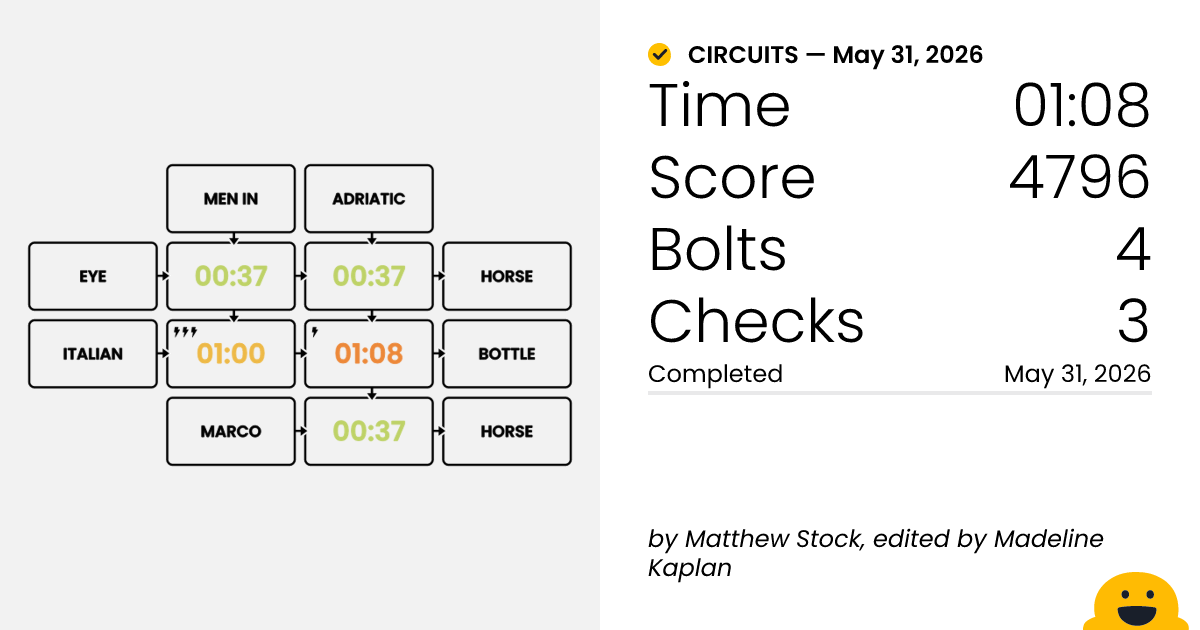Screen dimensions: 1200x630
Task: Click the yellow 01:00 timer cell
Action: 231,354
